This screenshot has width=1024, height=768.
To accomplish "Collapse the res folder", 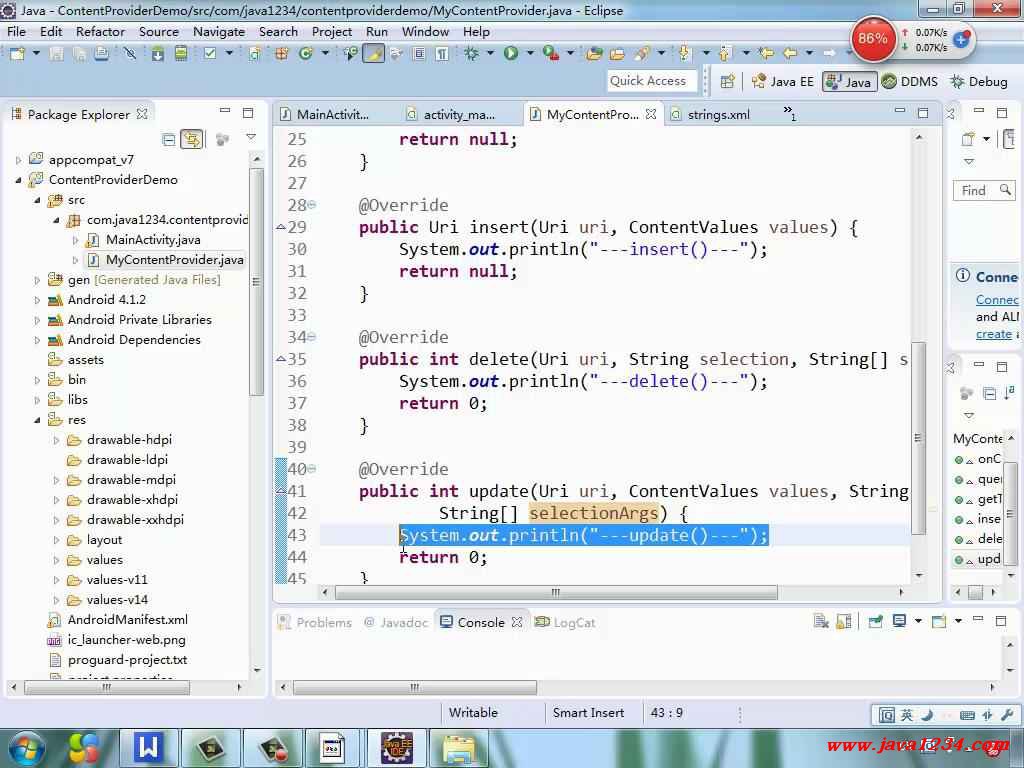I will (37, 420).
